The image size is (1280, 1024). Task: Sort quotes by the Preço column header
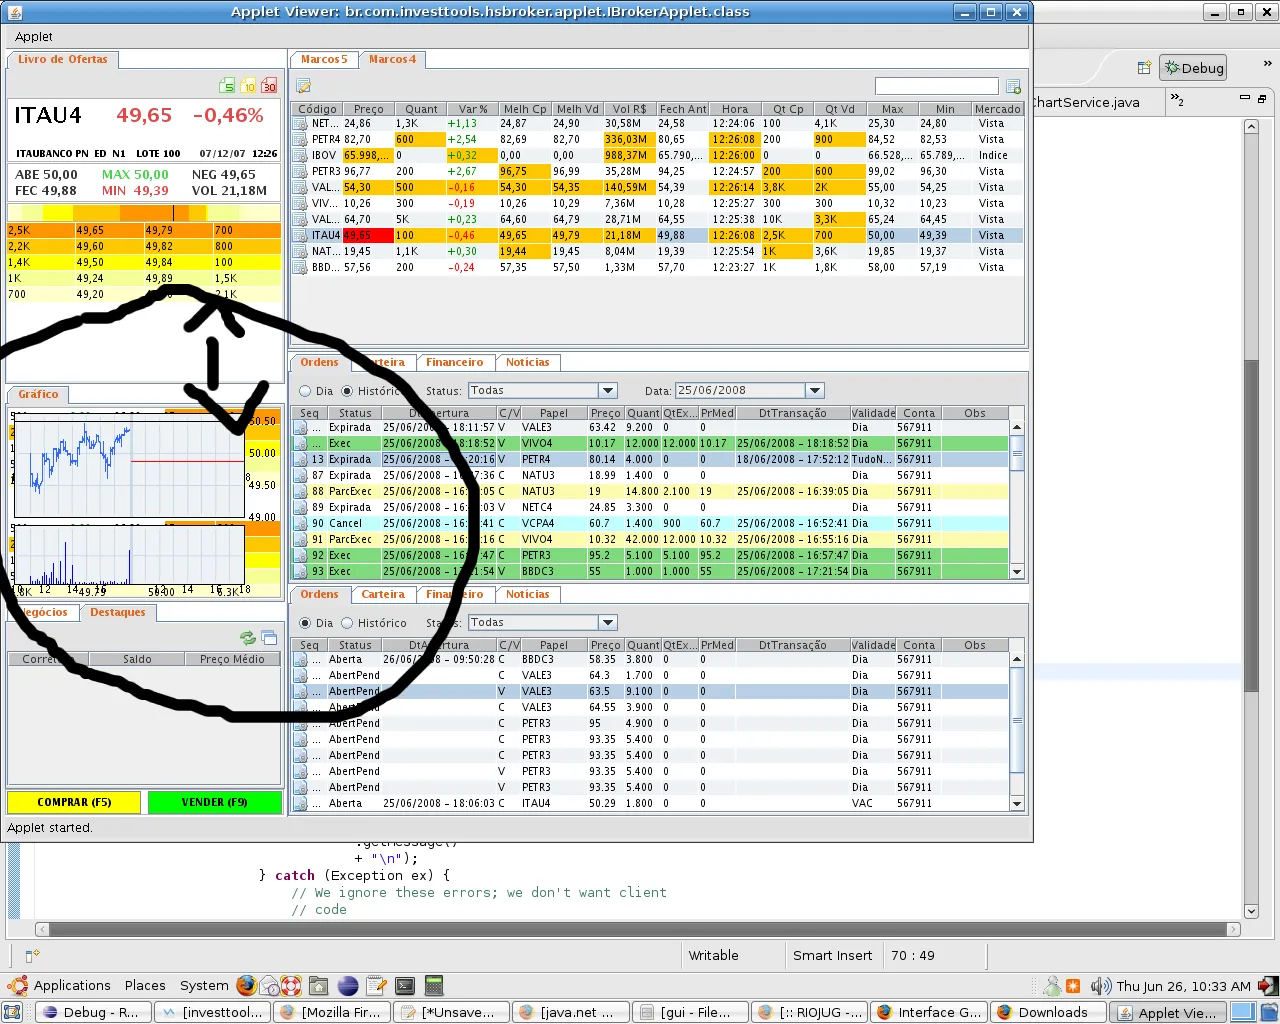click(368, 109)
